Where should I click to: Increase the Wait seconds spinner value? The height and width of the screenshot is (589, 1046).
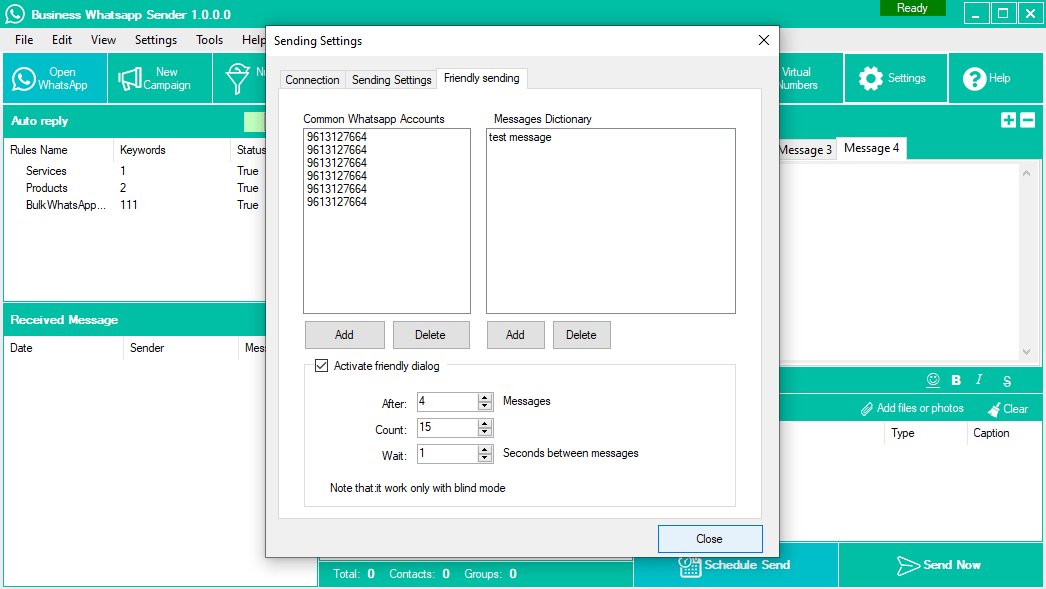[485, 449]
